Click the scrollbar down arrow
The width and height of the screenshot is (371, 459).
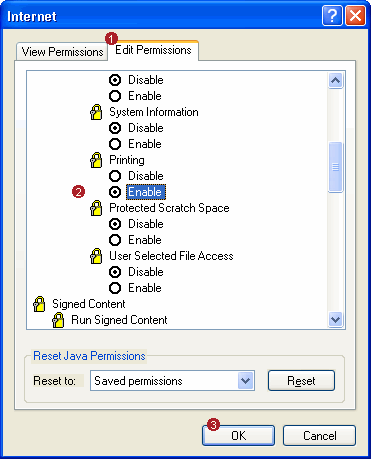(335, 320)
